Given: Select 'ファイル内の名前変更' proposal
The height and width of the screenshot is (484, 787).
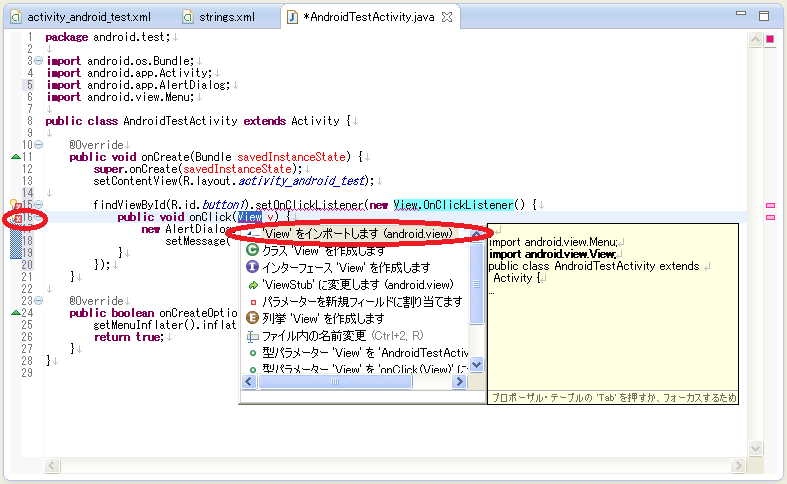Looking at the screenshot, I should 328,335.
